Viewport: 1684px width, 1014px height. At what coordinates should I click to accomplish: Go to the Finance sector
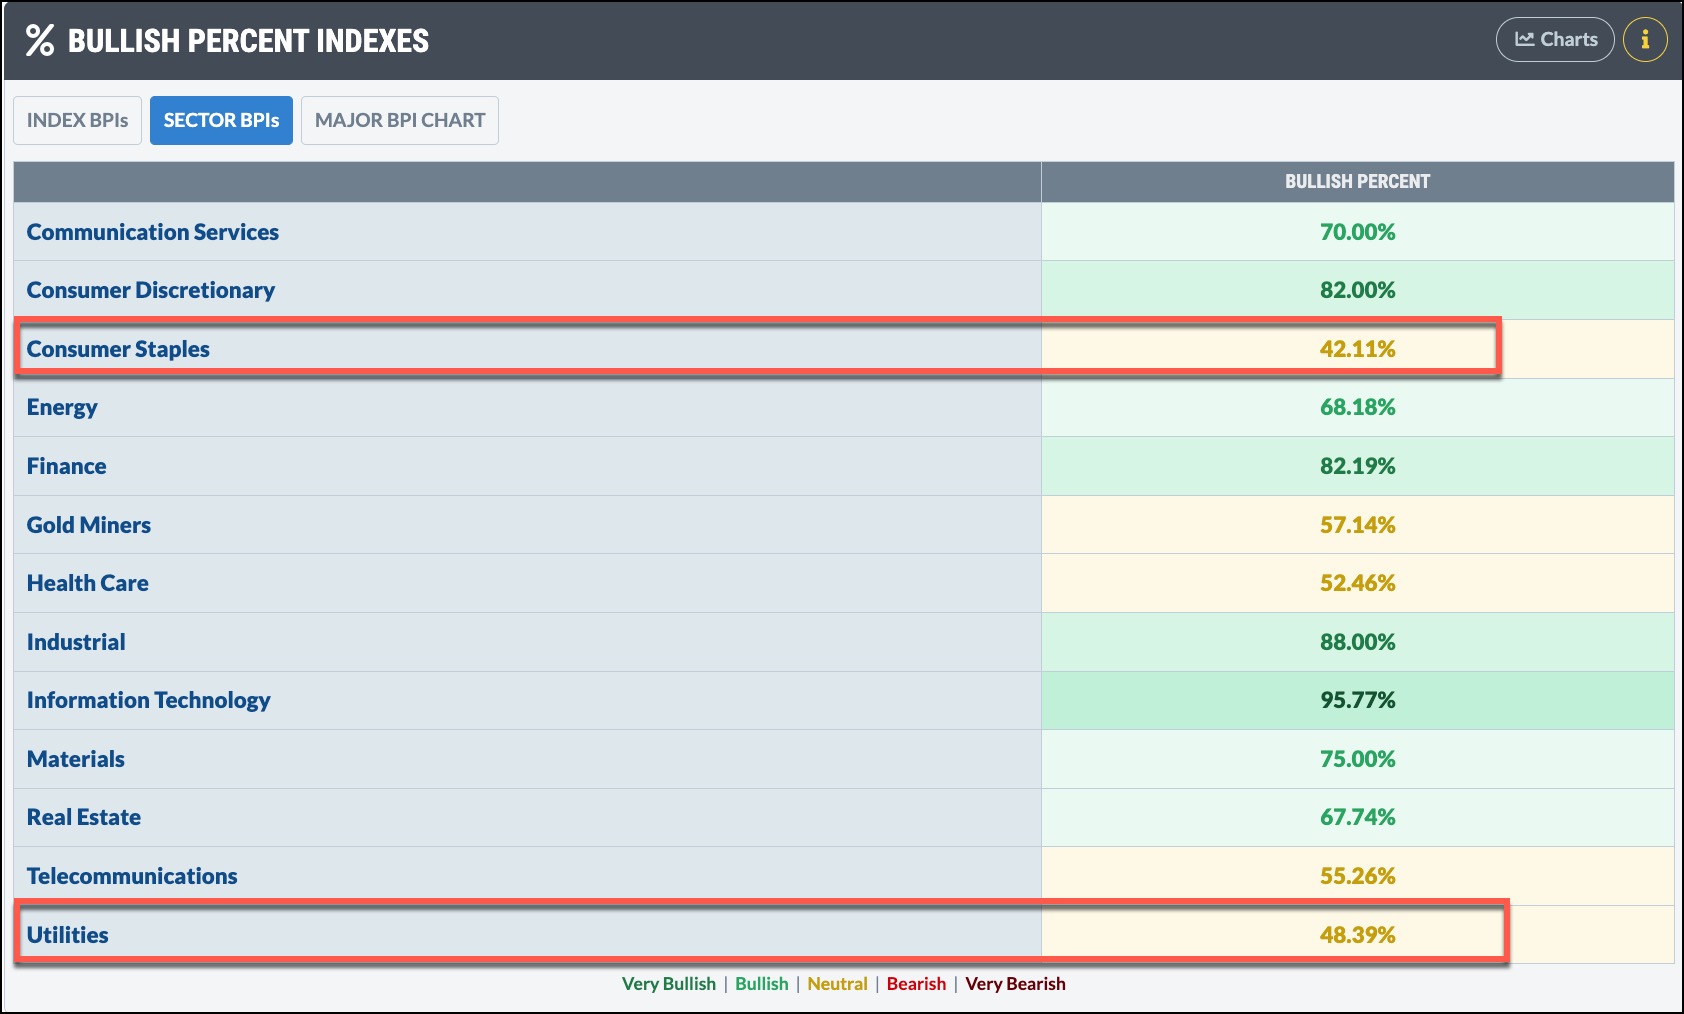point(66,466)
